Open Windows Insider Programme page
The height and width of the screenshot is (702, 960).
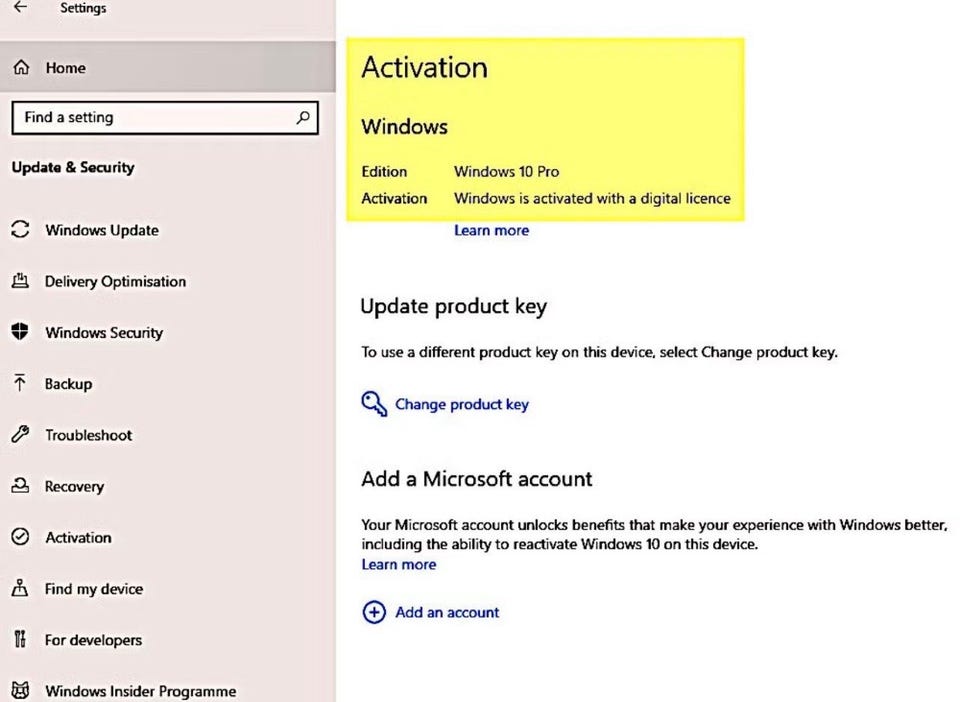[x=140, y=691]
